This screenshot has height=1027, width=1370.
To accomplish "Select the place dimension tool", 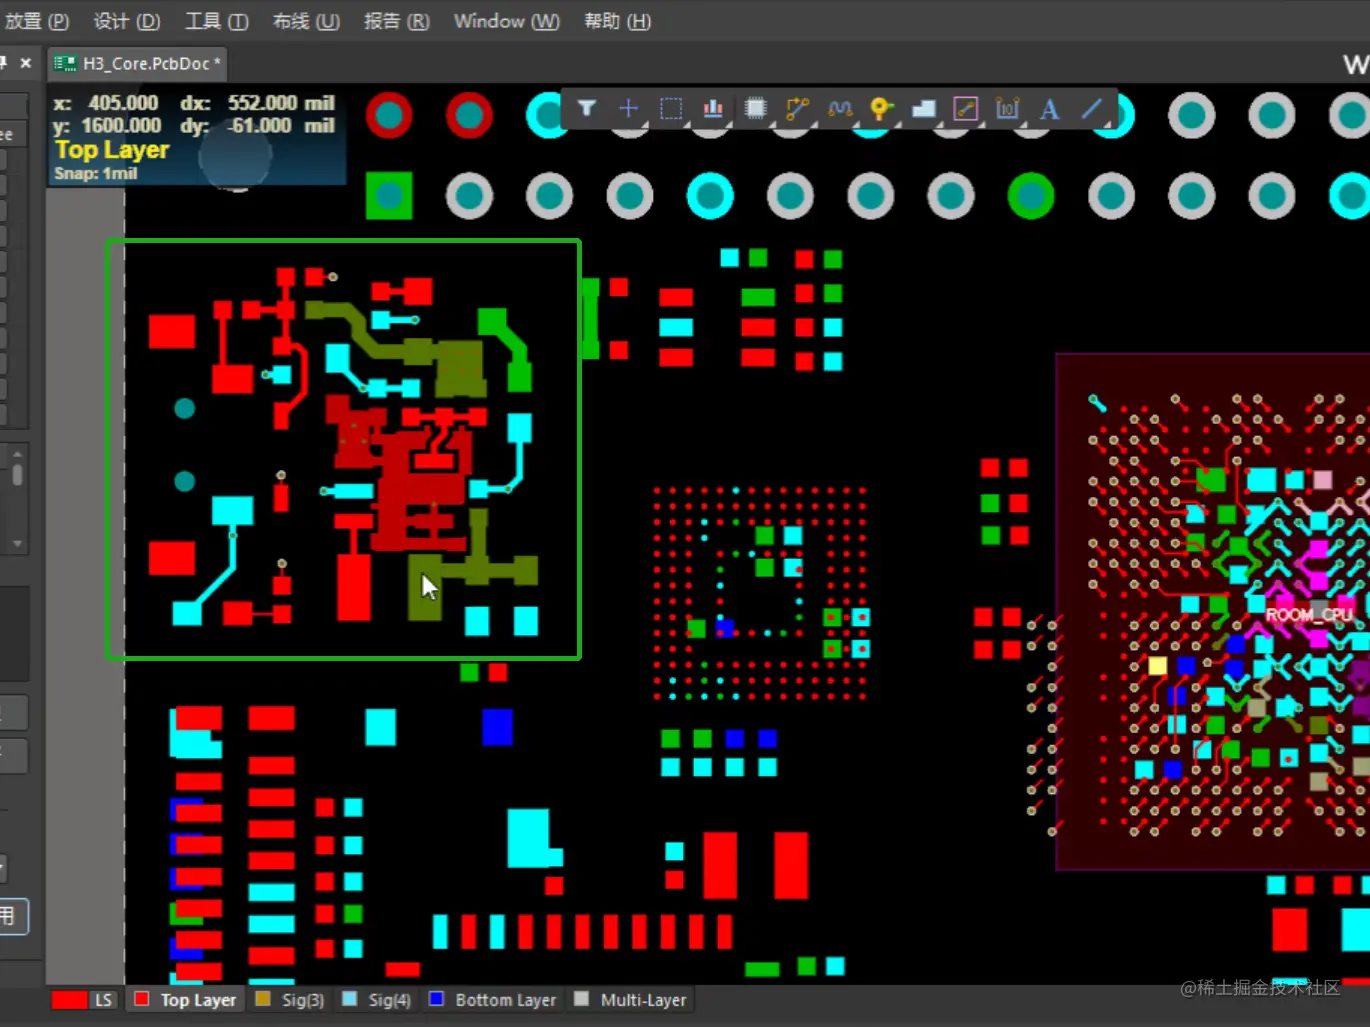I will pos(1007,108).
